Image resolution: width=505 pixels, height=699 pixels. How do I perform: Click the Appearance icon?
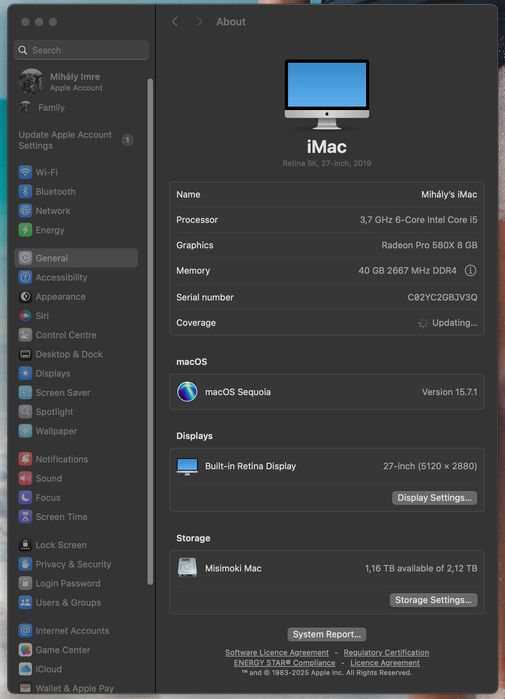pyautogui.click(x=25, y=296)
